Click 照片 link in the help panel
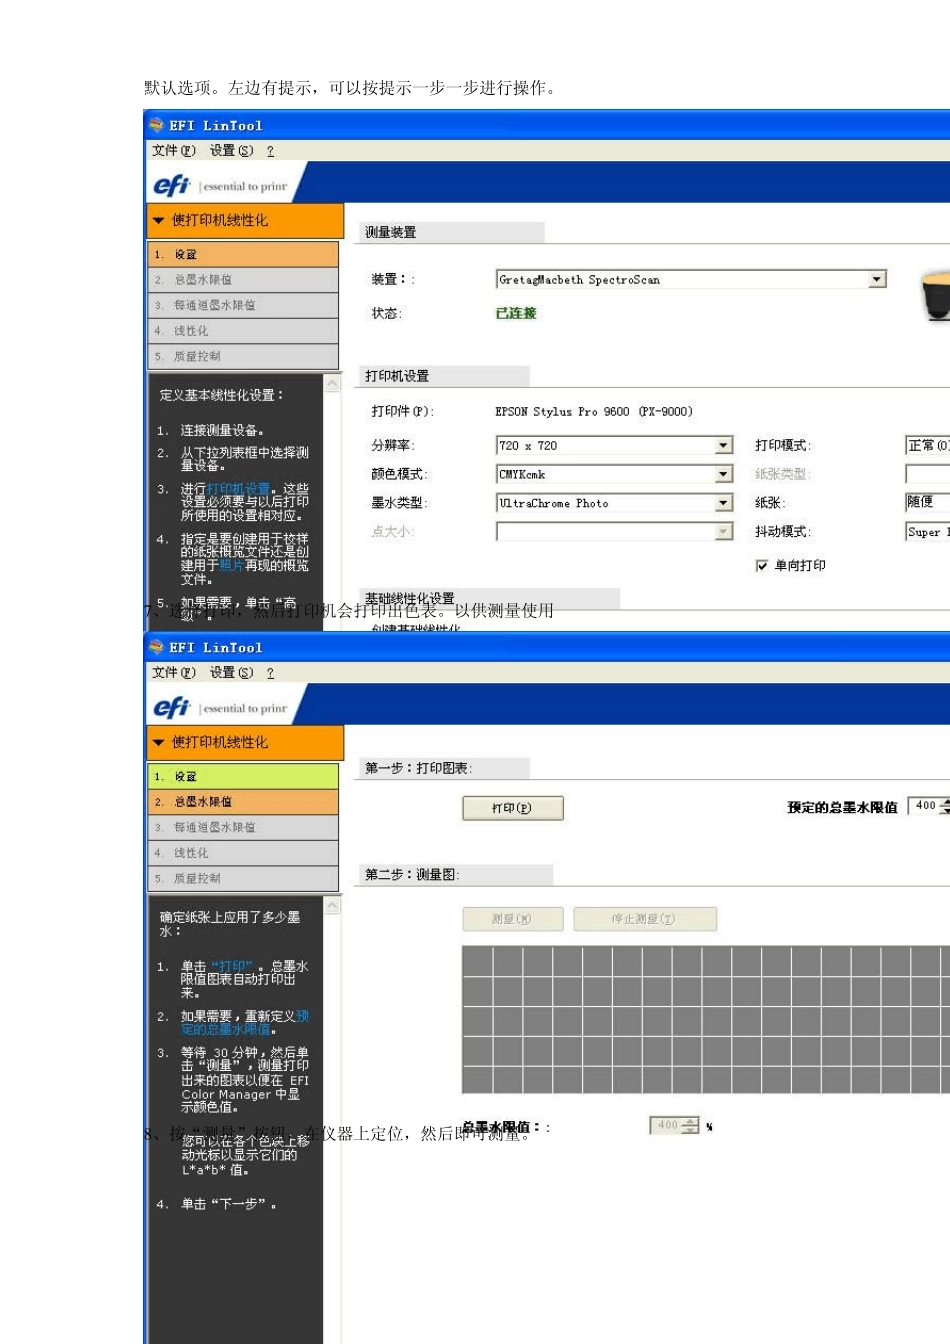 pos(232,565)
